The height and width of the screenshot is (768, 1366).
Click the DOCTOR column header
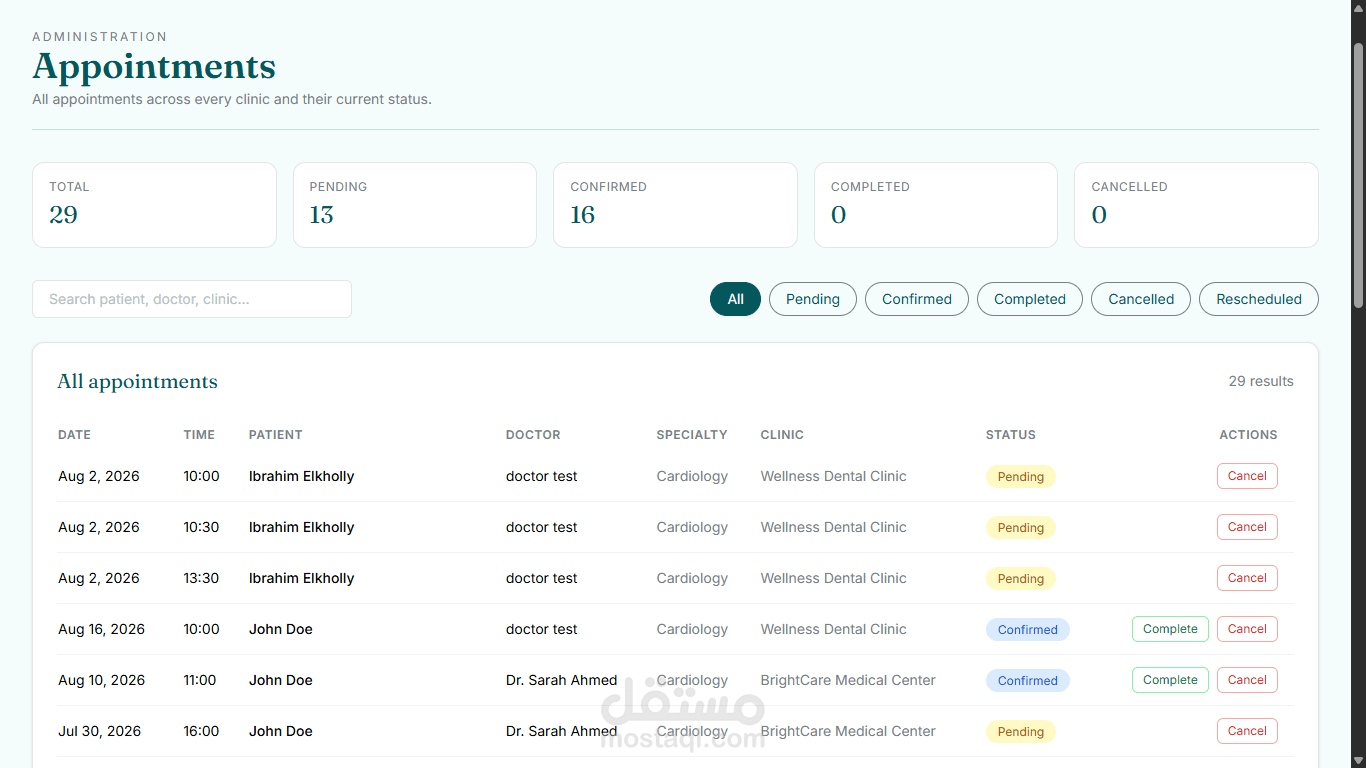[533, 435]
